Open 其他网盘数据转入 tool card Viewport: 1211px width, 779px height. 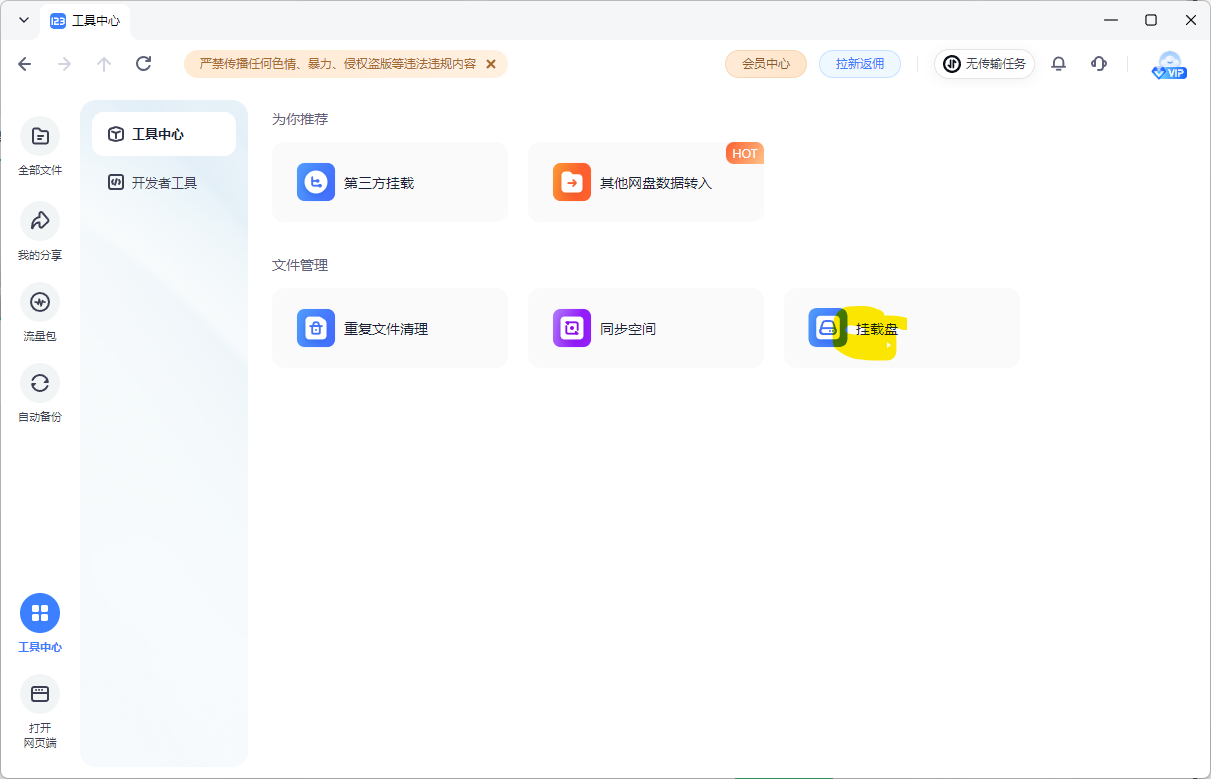tap(645, 182)
